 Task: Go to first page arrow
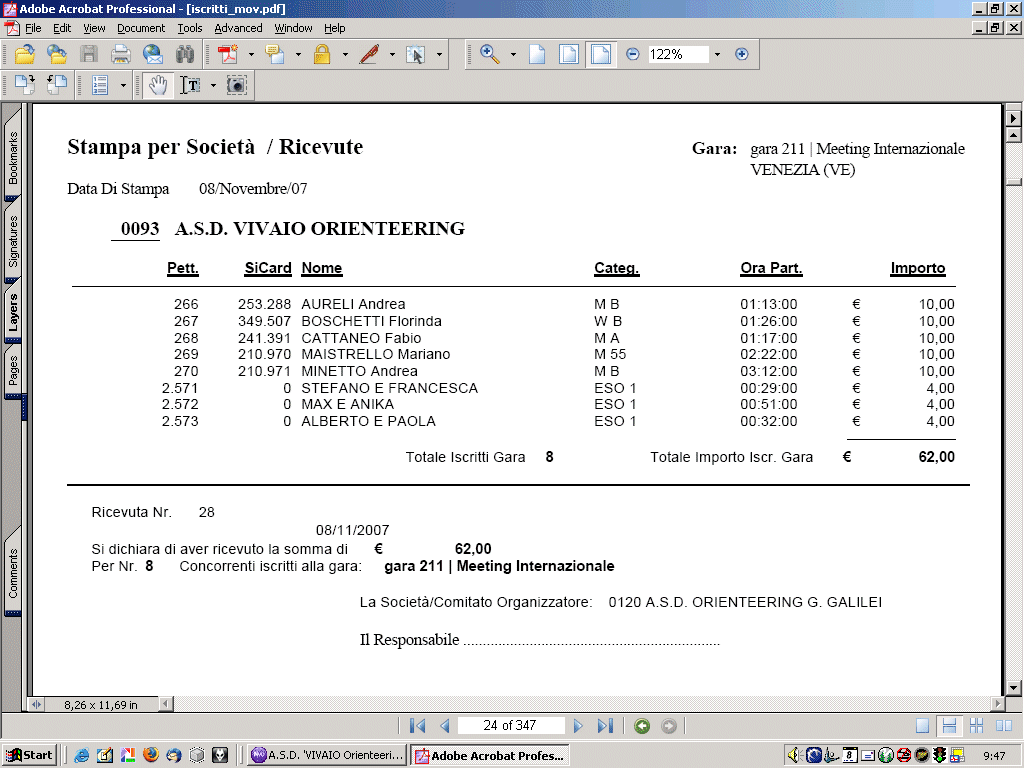pyautogui.click(x=417, y=726)
